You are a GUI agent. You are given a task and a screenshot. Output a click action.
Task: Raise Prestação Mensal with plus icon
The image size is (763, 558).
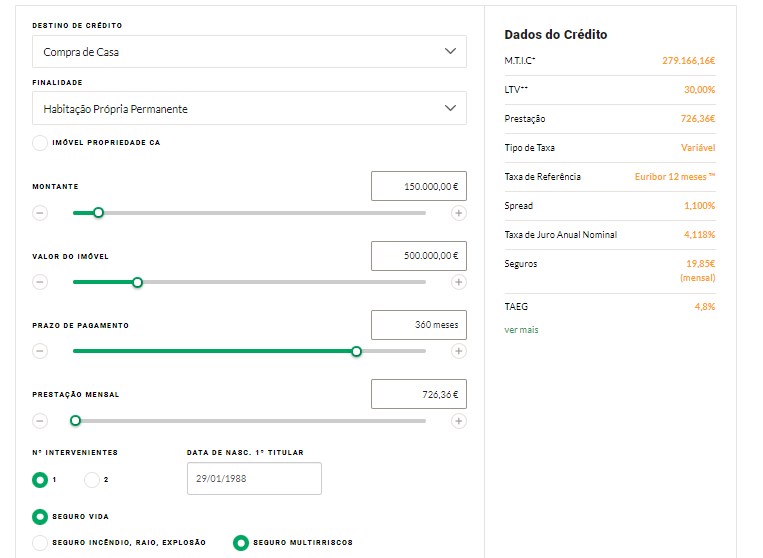click(x=458, y=421)
